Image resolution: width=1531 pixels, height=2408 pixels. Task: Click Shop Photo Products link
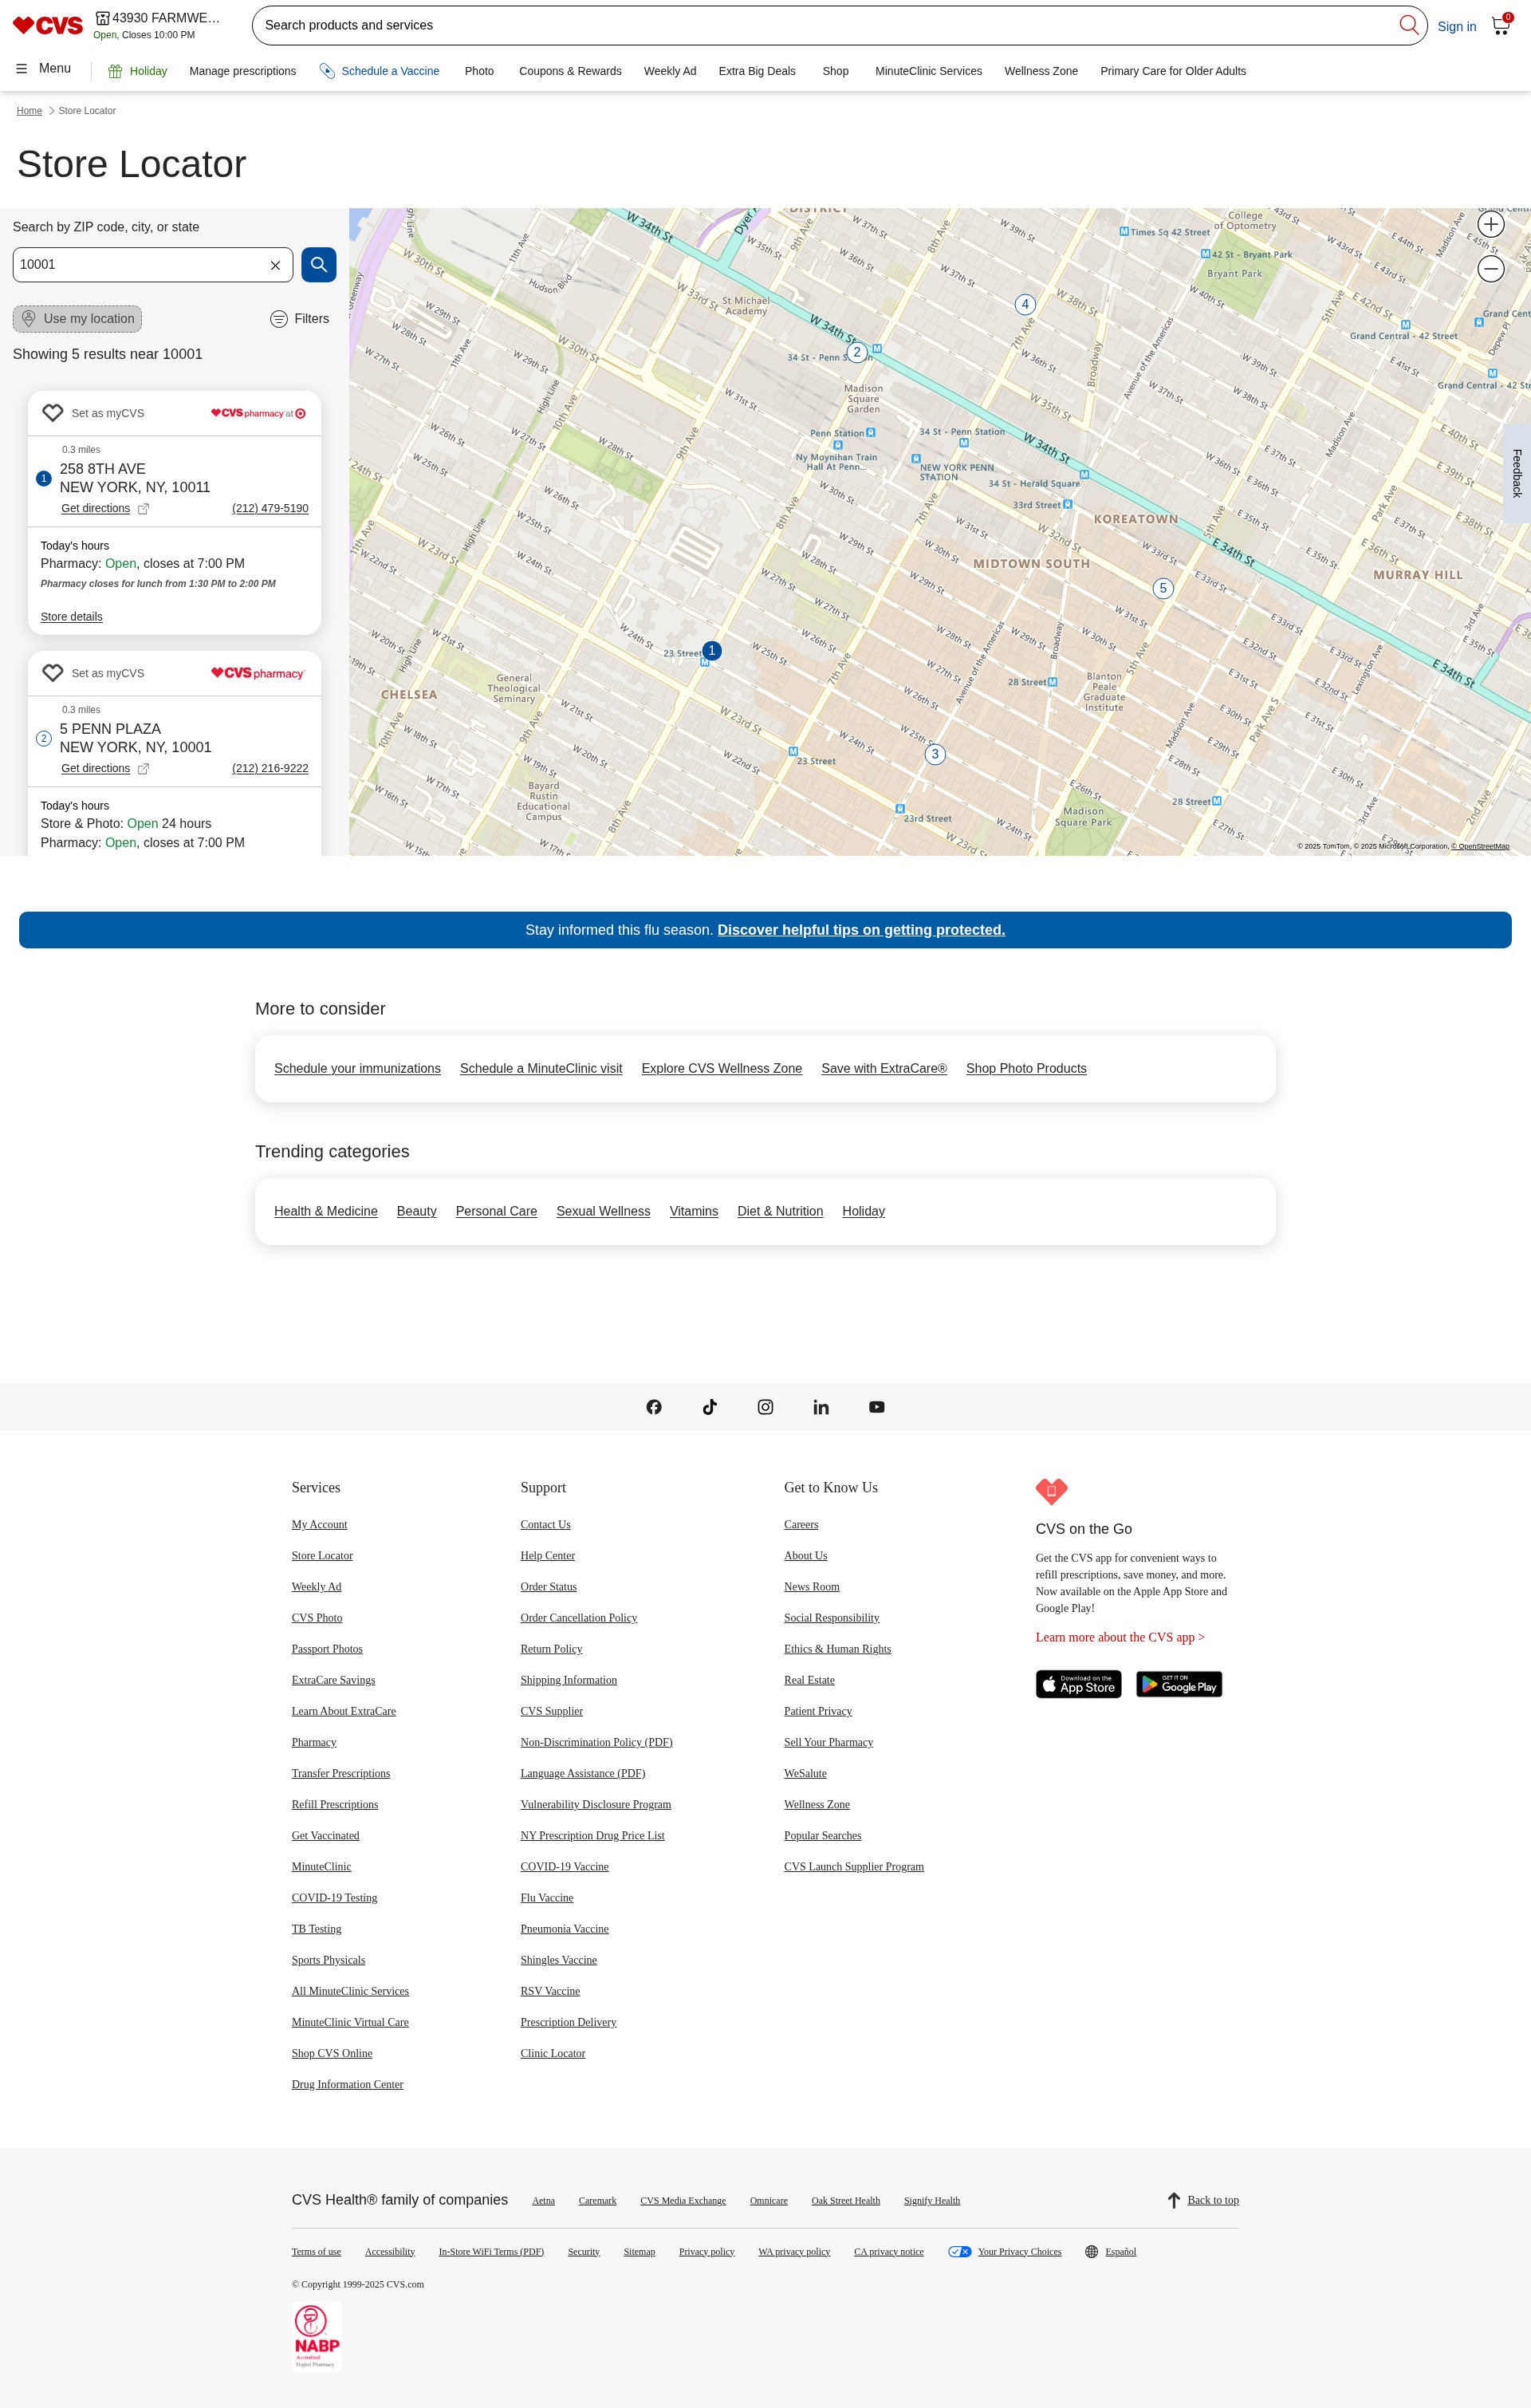pos(1026,1069)
